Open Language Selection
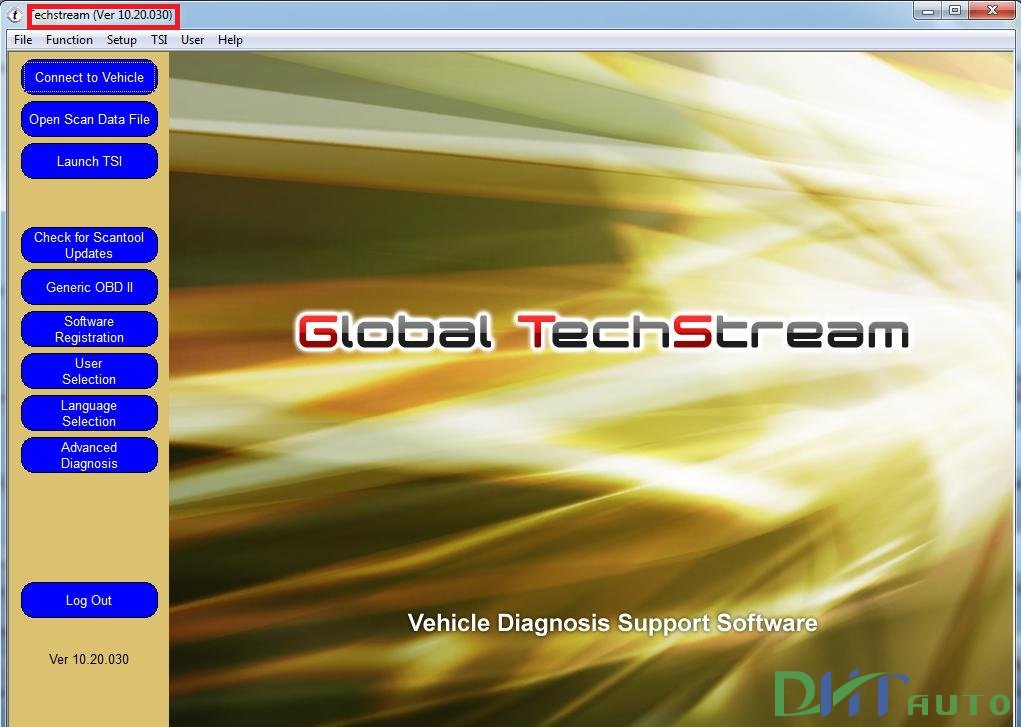1021x727 pixels. click(x=89, y=414)
